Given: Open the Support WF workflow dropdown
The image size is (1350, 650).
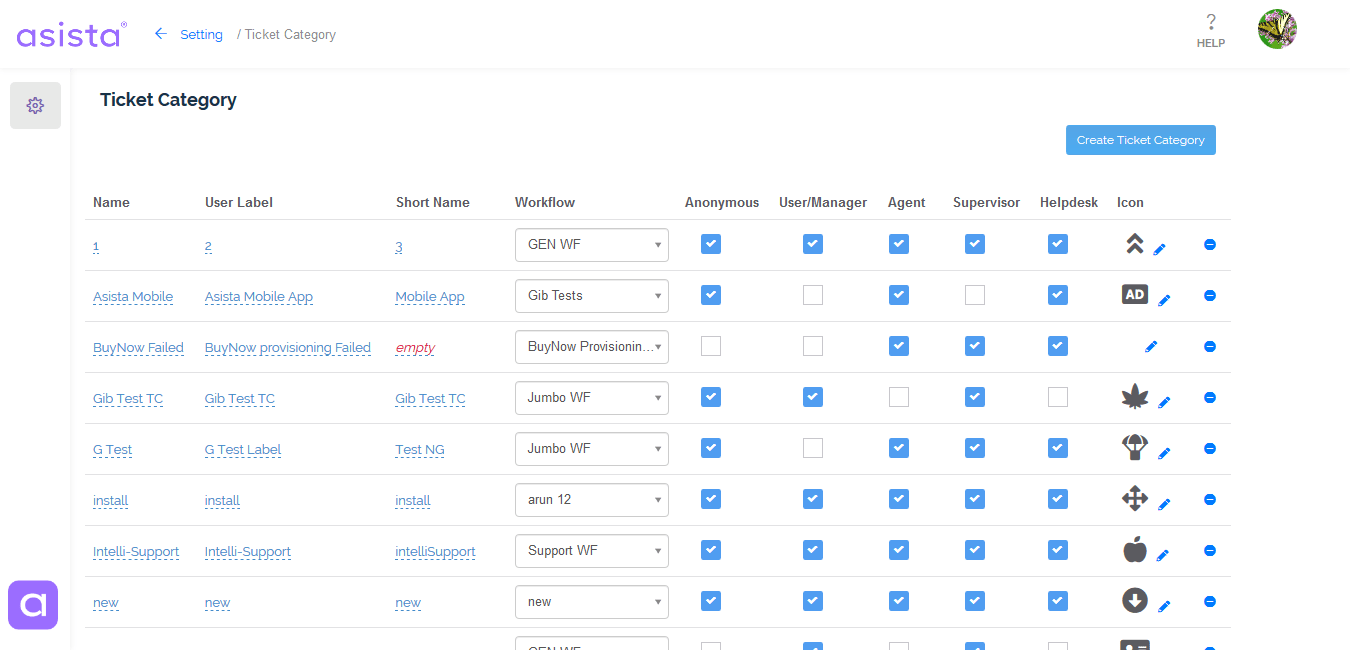Looking at the screenshot, I should [592, 551].
